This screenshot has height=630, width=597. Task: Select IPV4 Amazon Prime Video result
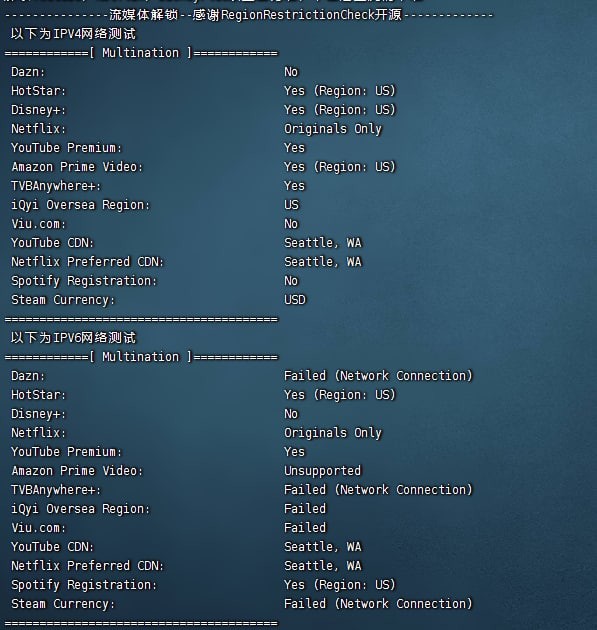tap(340, 167)
